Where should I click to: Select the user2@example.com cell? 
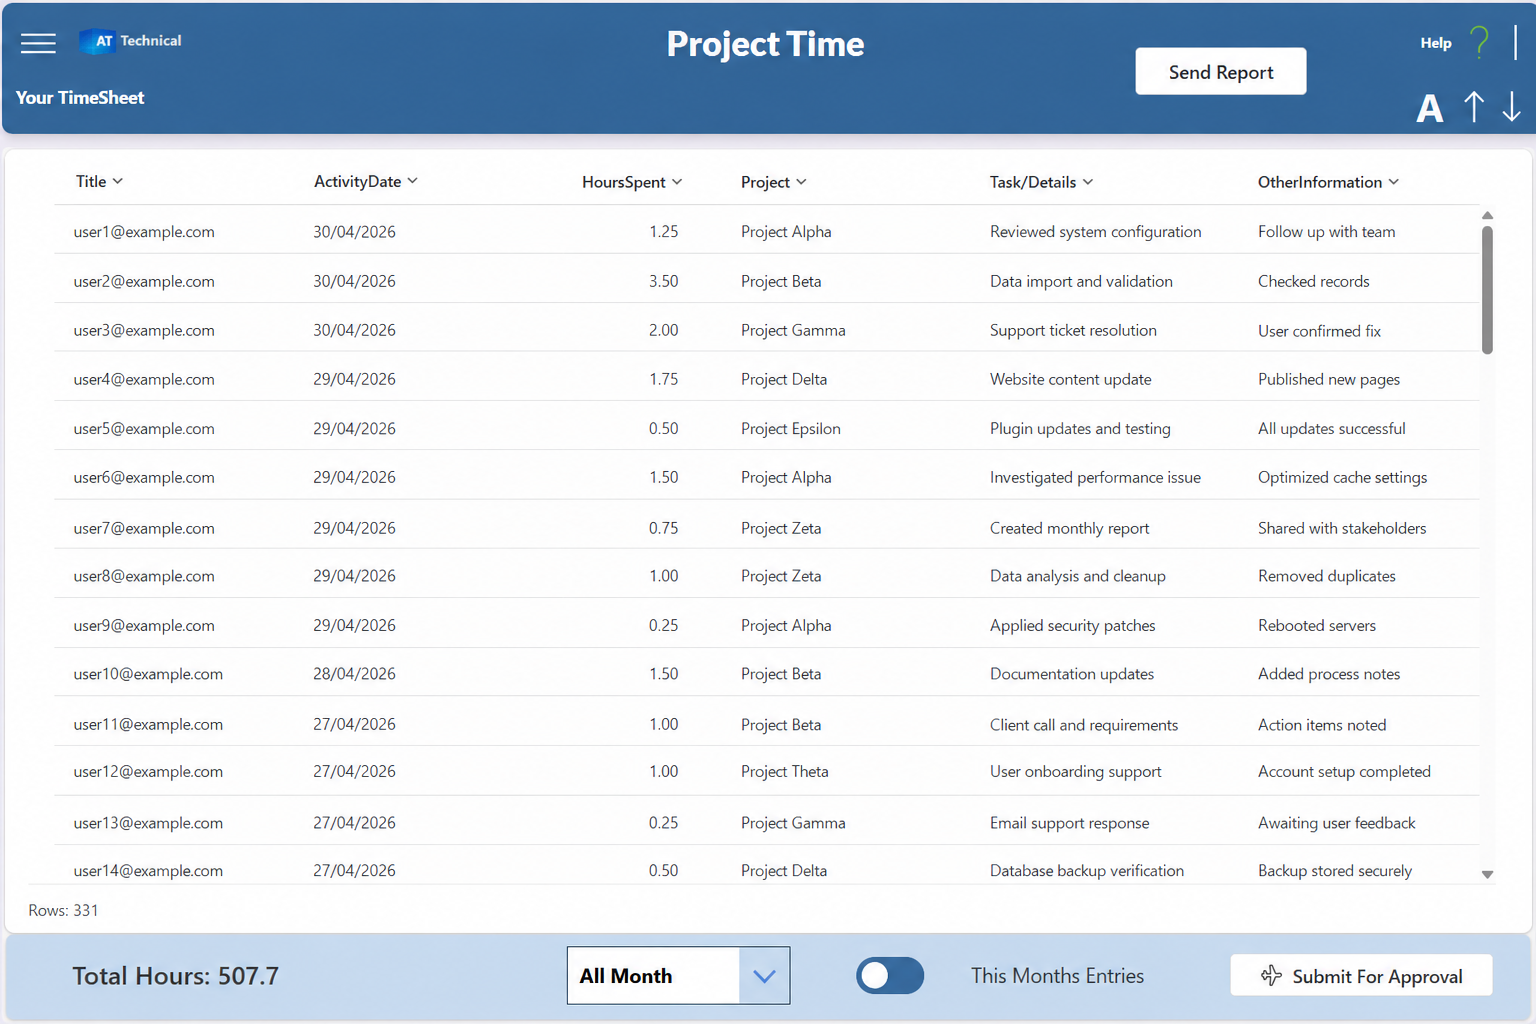(144, 281)
